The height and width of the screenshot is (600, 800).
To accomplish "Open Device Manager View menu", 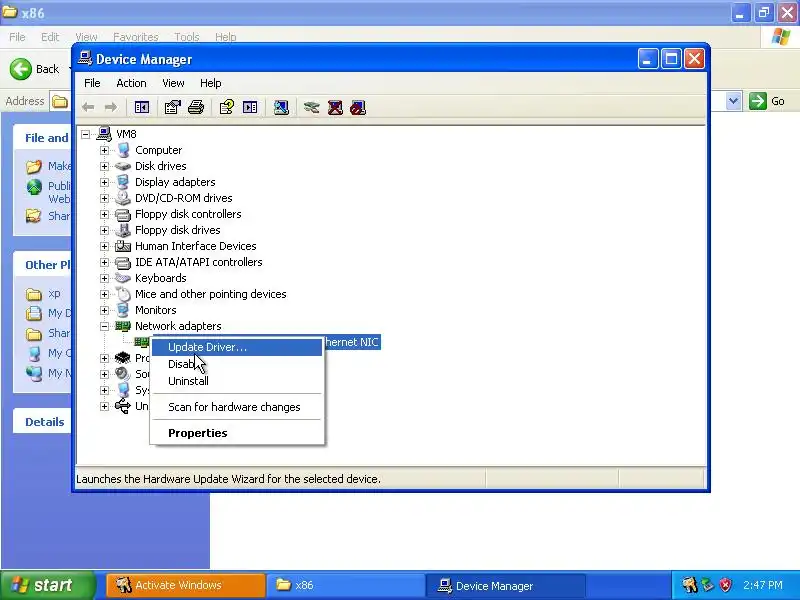I will (173, 83).
